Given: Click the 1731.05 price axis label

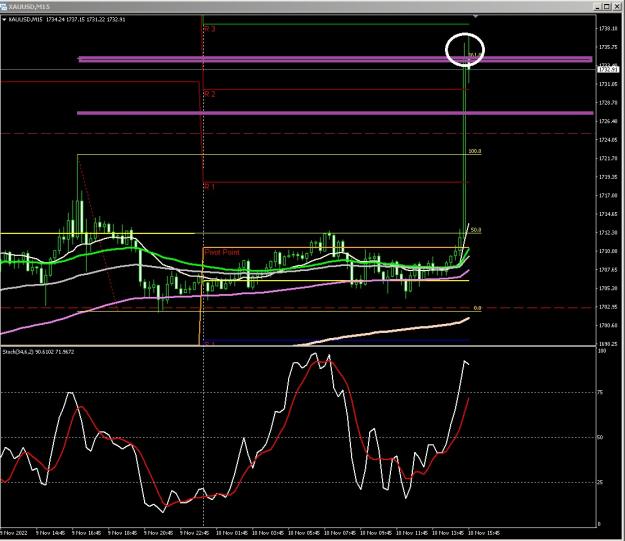Looking at the screenshot, I should [608, 84].
